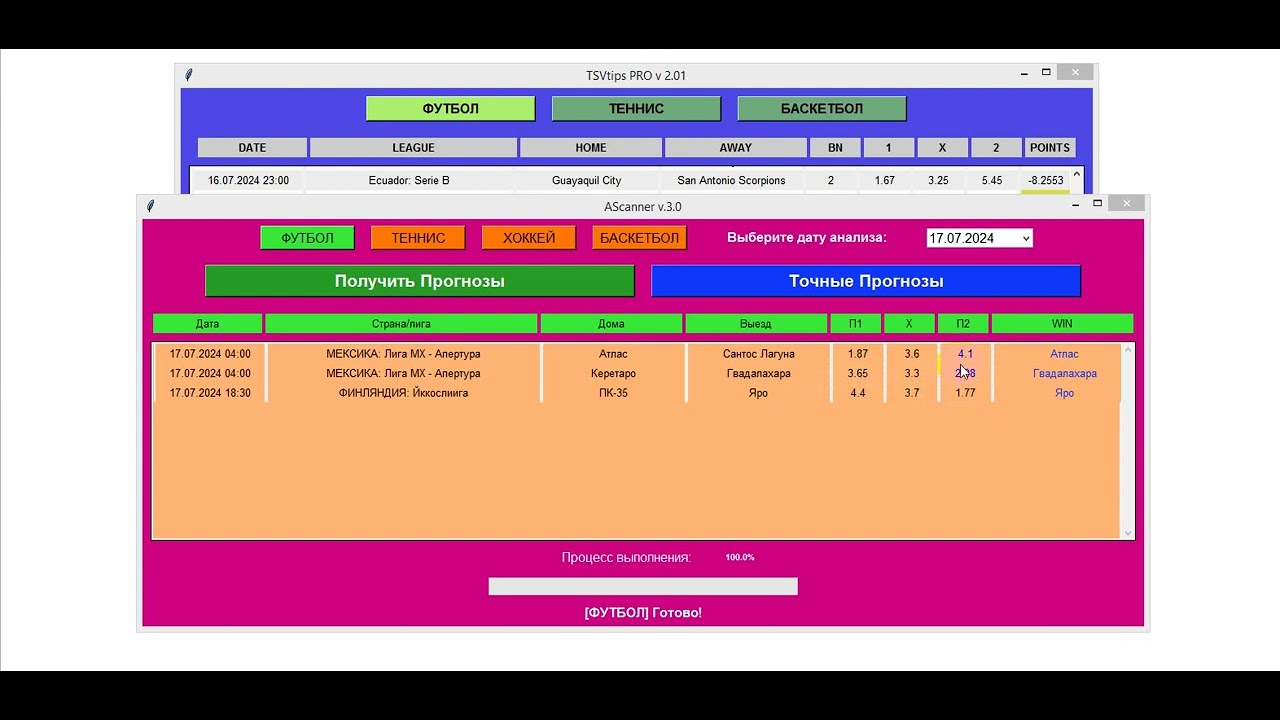Click ФИНЛЯНДИЯ: Йккoслиига league cell
The image size is (1280, 720).
pyautogui.click(x=403, y=393)
